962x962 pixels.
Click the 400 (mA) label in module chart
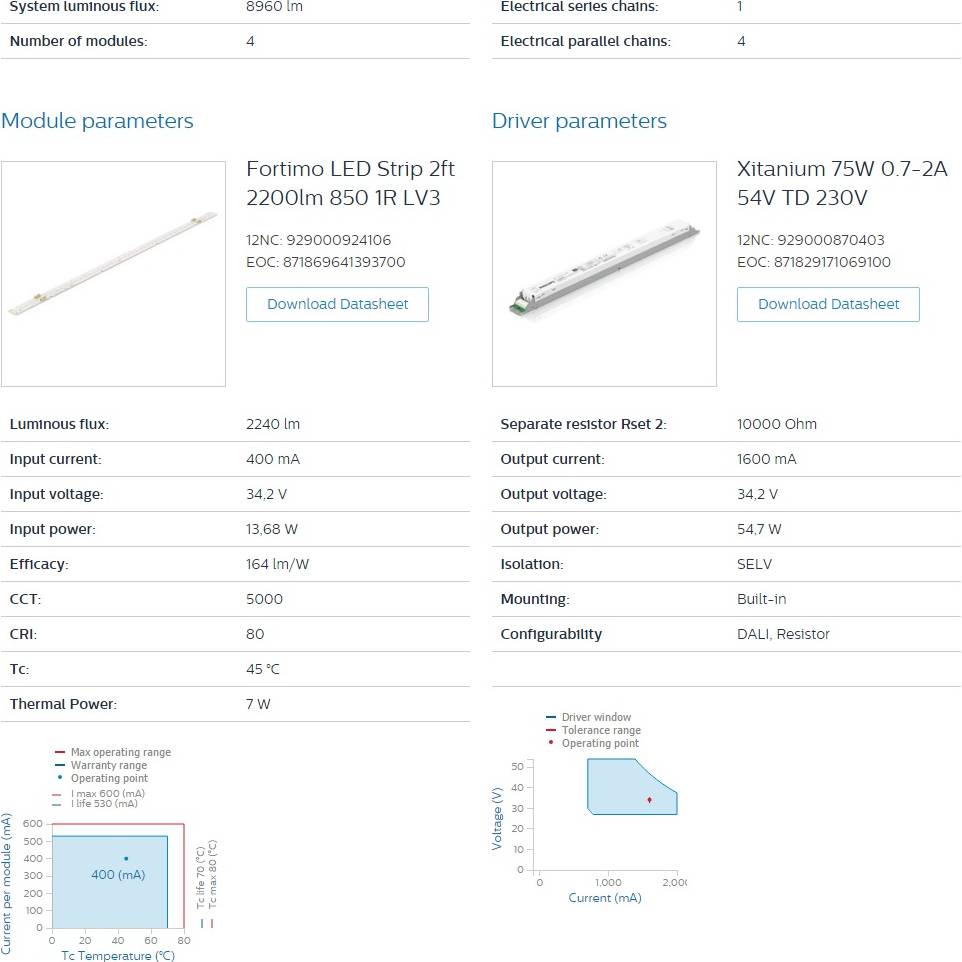pyautogui.click(x=118, y=875)
